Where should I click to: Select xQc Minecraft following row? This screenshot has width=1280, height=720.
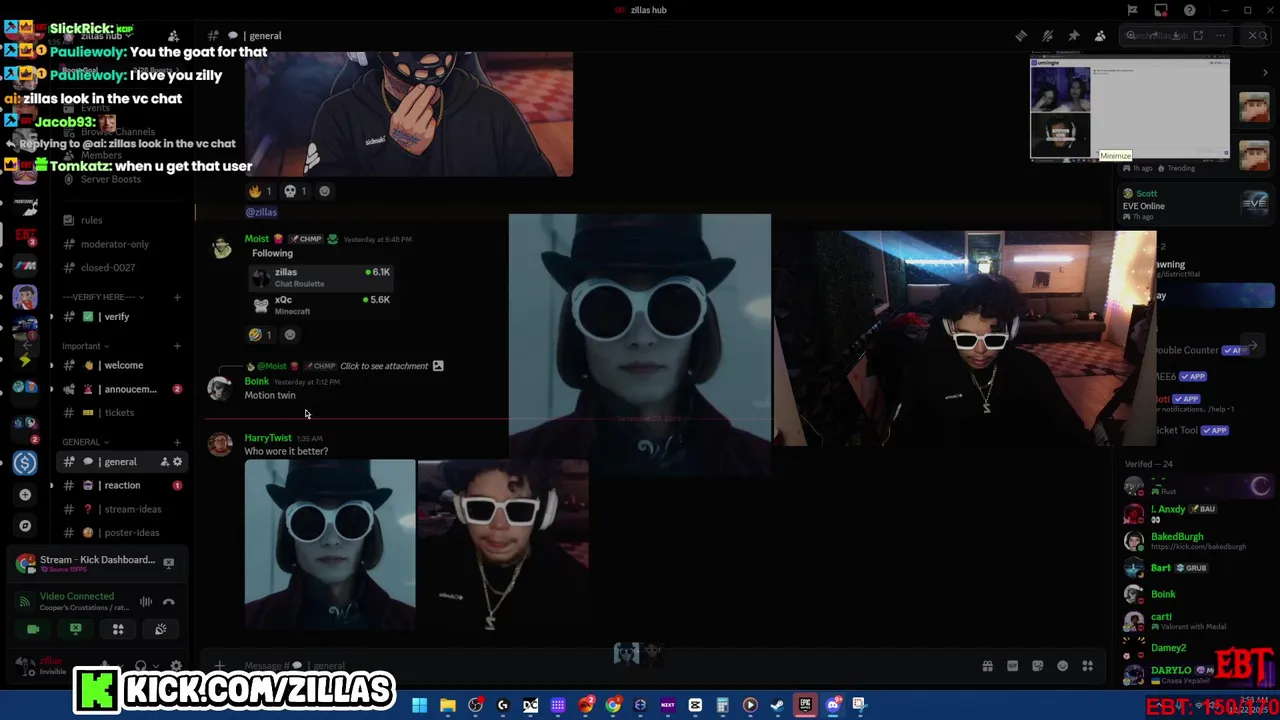320,305
